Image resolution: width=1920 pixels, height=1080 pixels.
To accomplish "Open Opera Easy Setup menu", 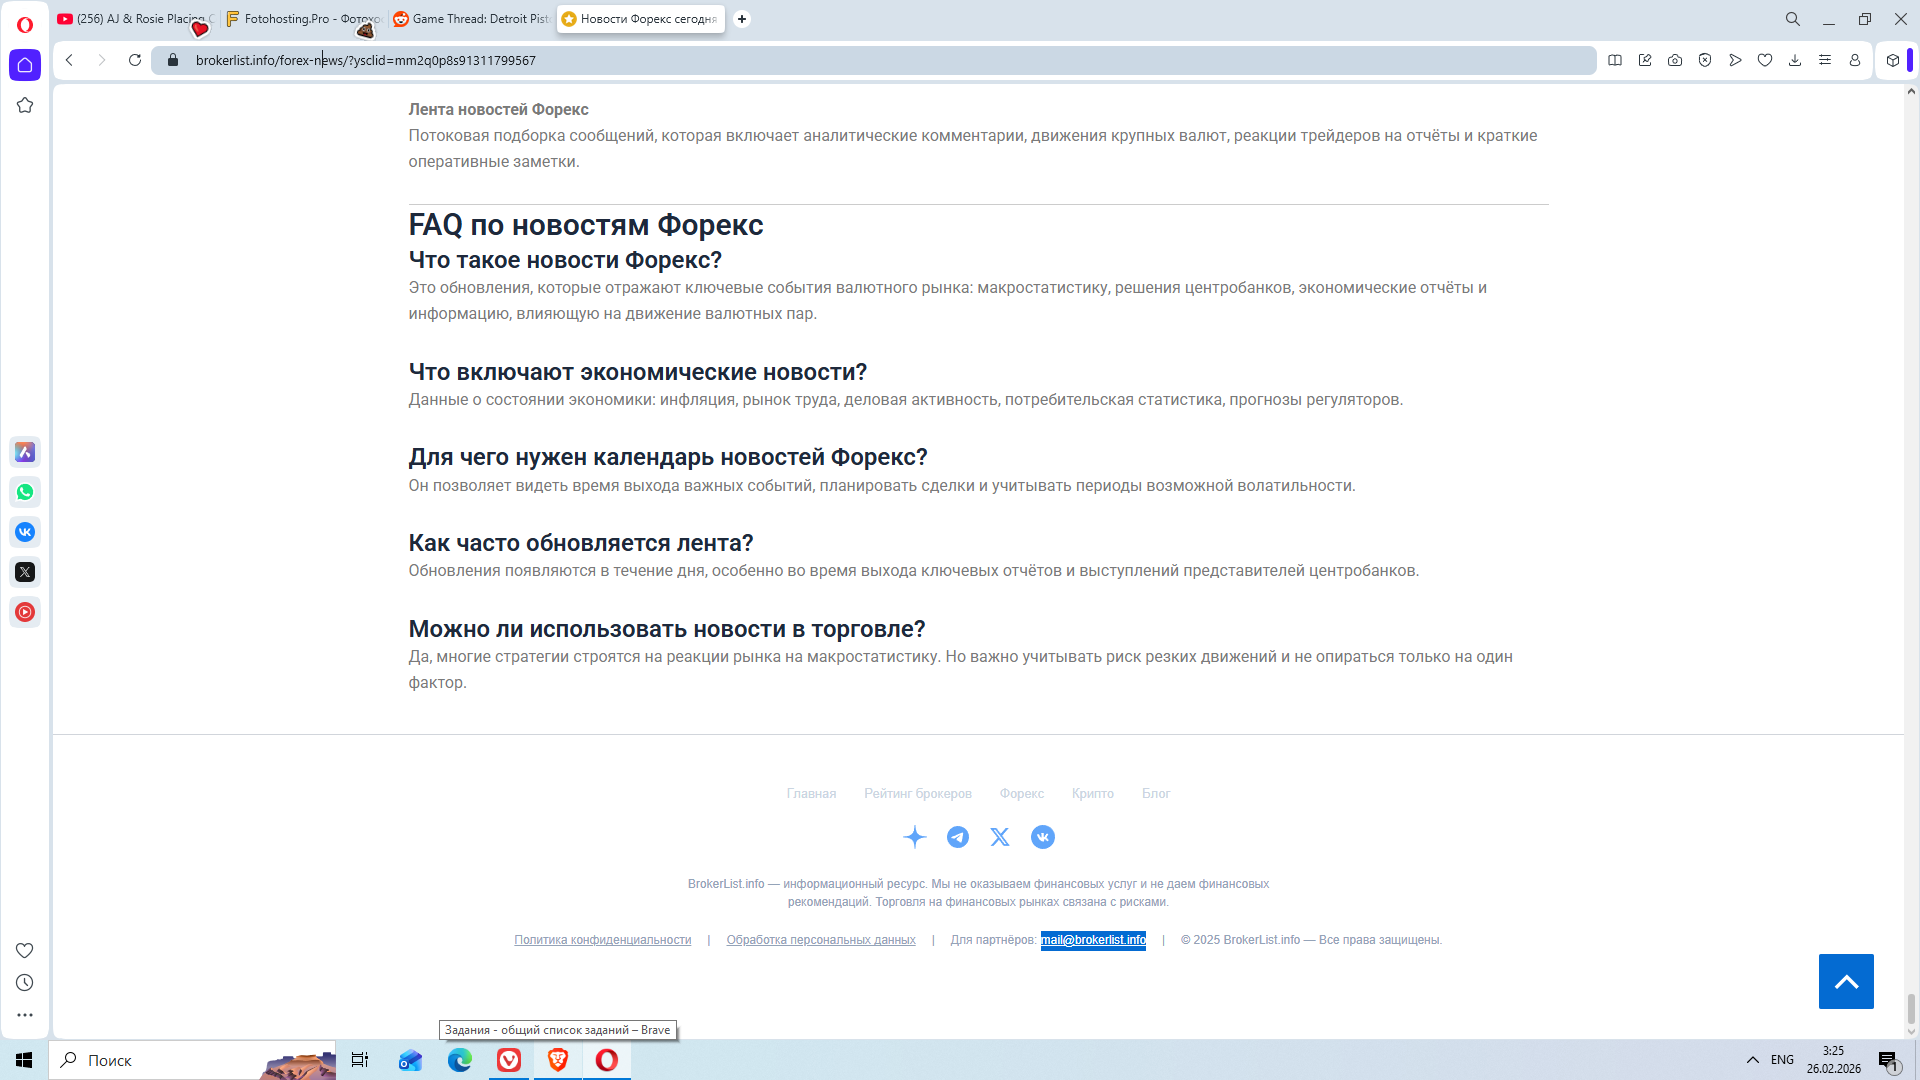I will [1825, 60].
